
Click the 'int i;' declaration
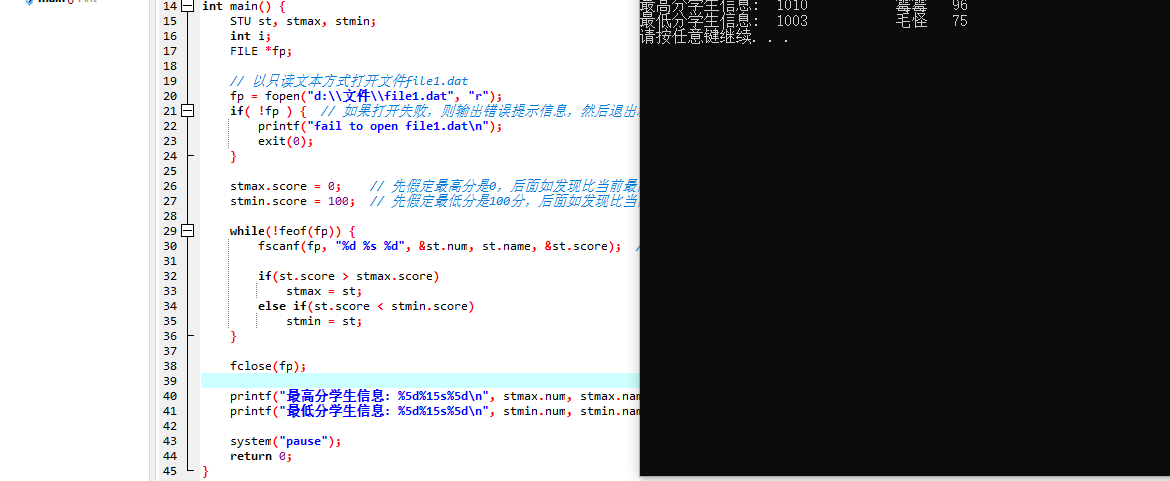click(250, 36)
